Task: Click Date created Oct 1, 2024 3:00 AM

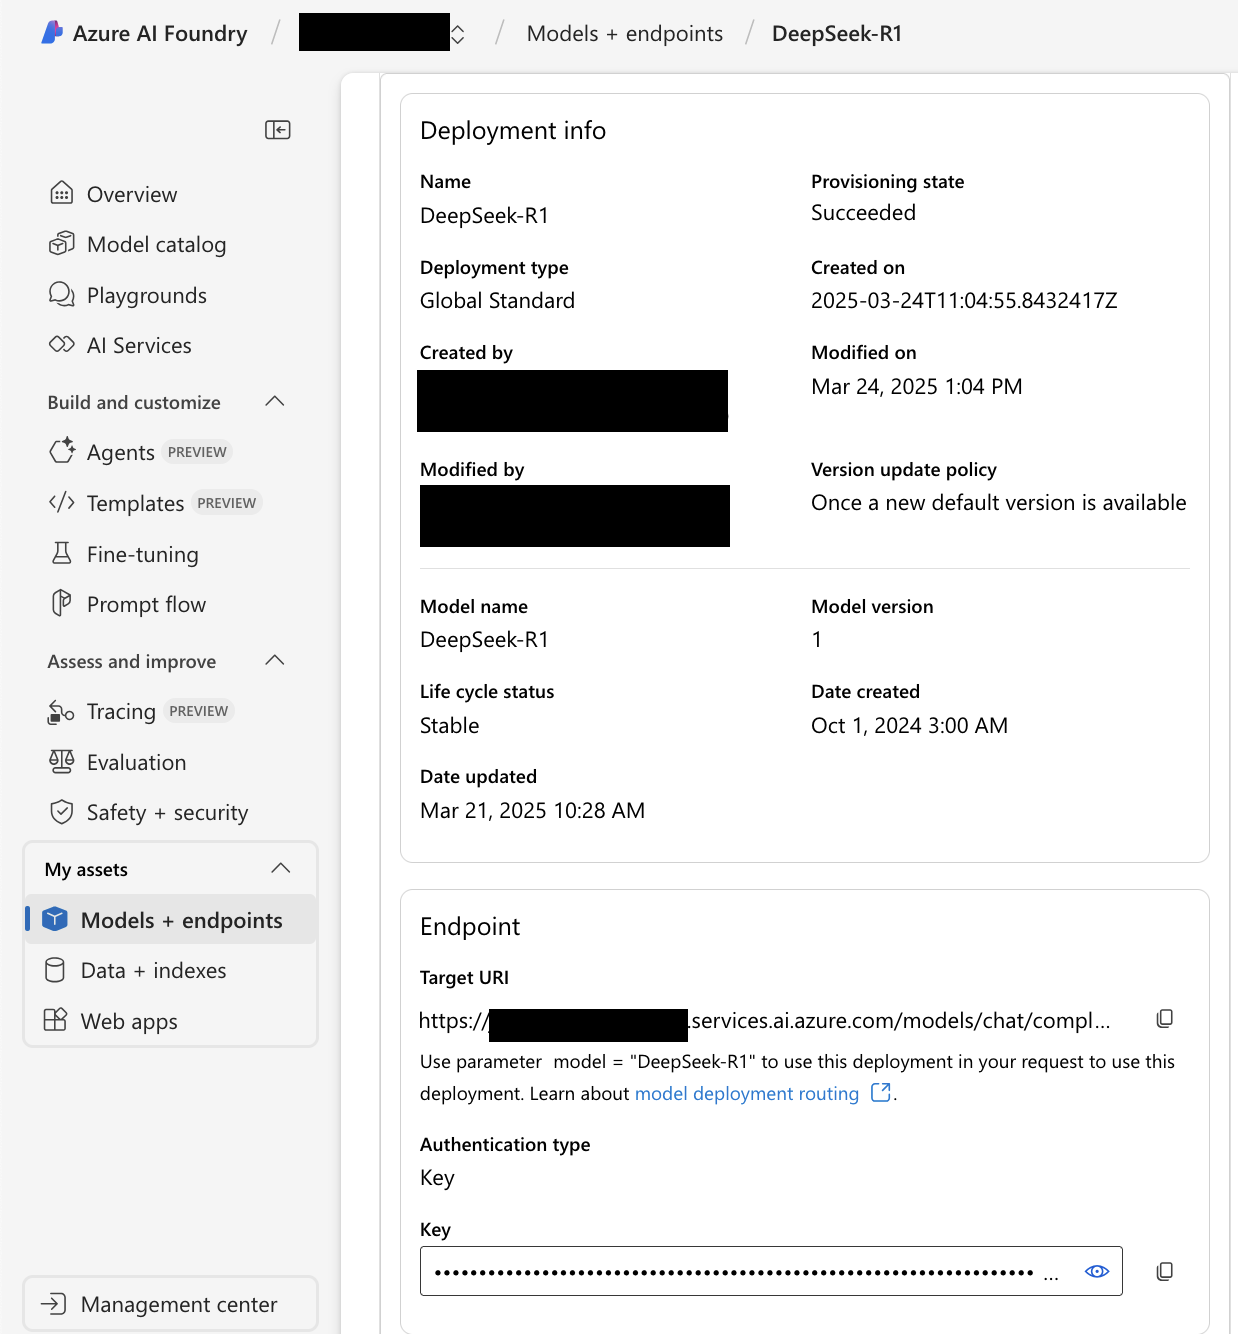Action: [909, 725]
